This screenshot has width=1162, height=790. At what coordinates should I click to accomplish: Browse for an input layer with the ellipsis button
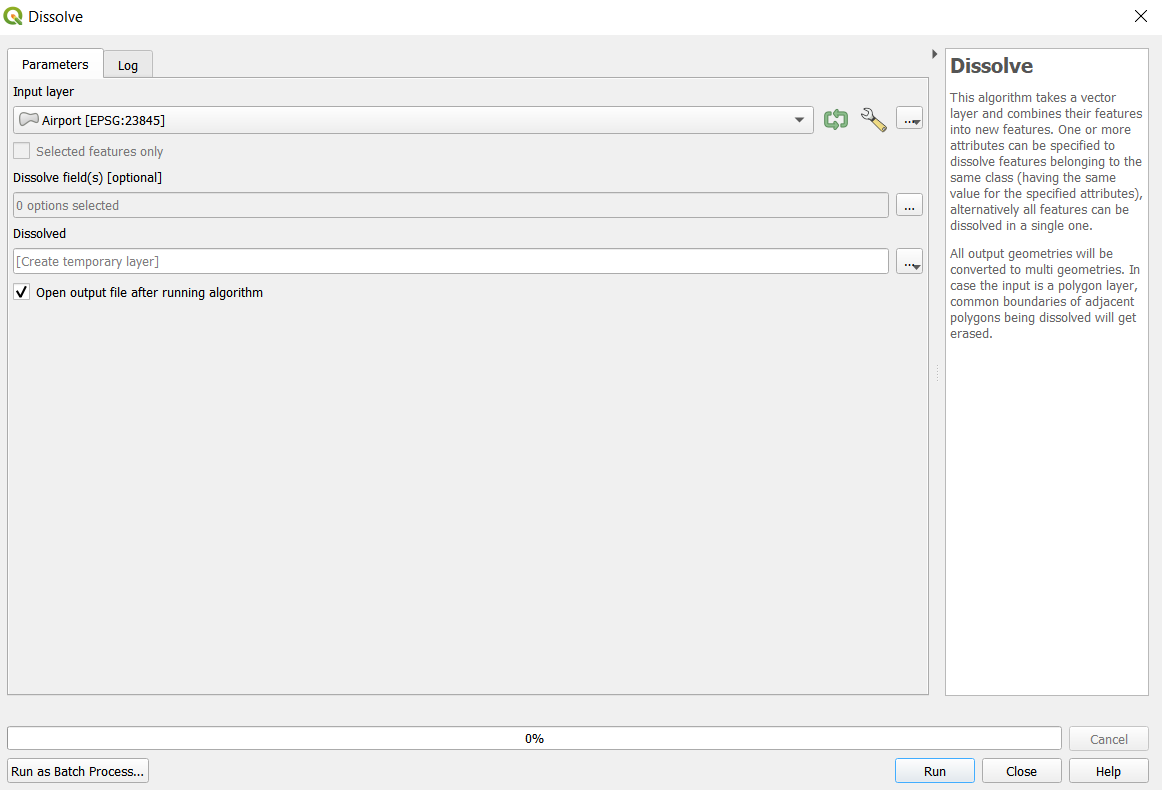pos(909,120)
